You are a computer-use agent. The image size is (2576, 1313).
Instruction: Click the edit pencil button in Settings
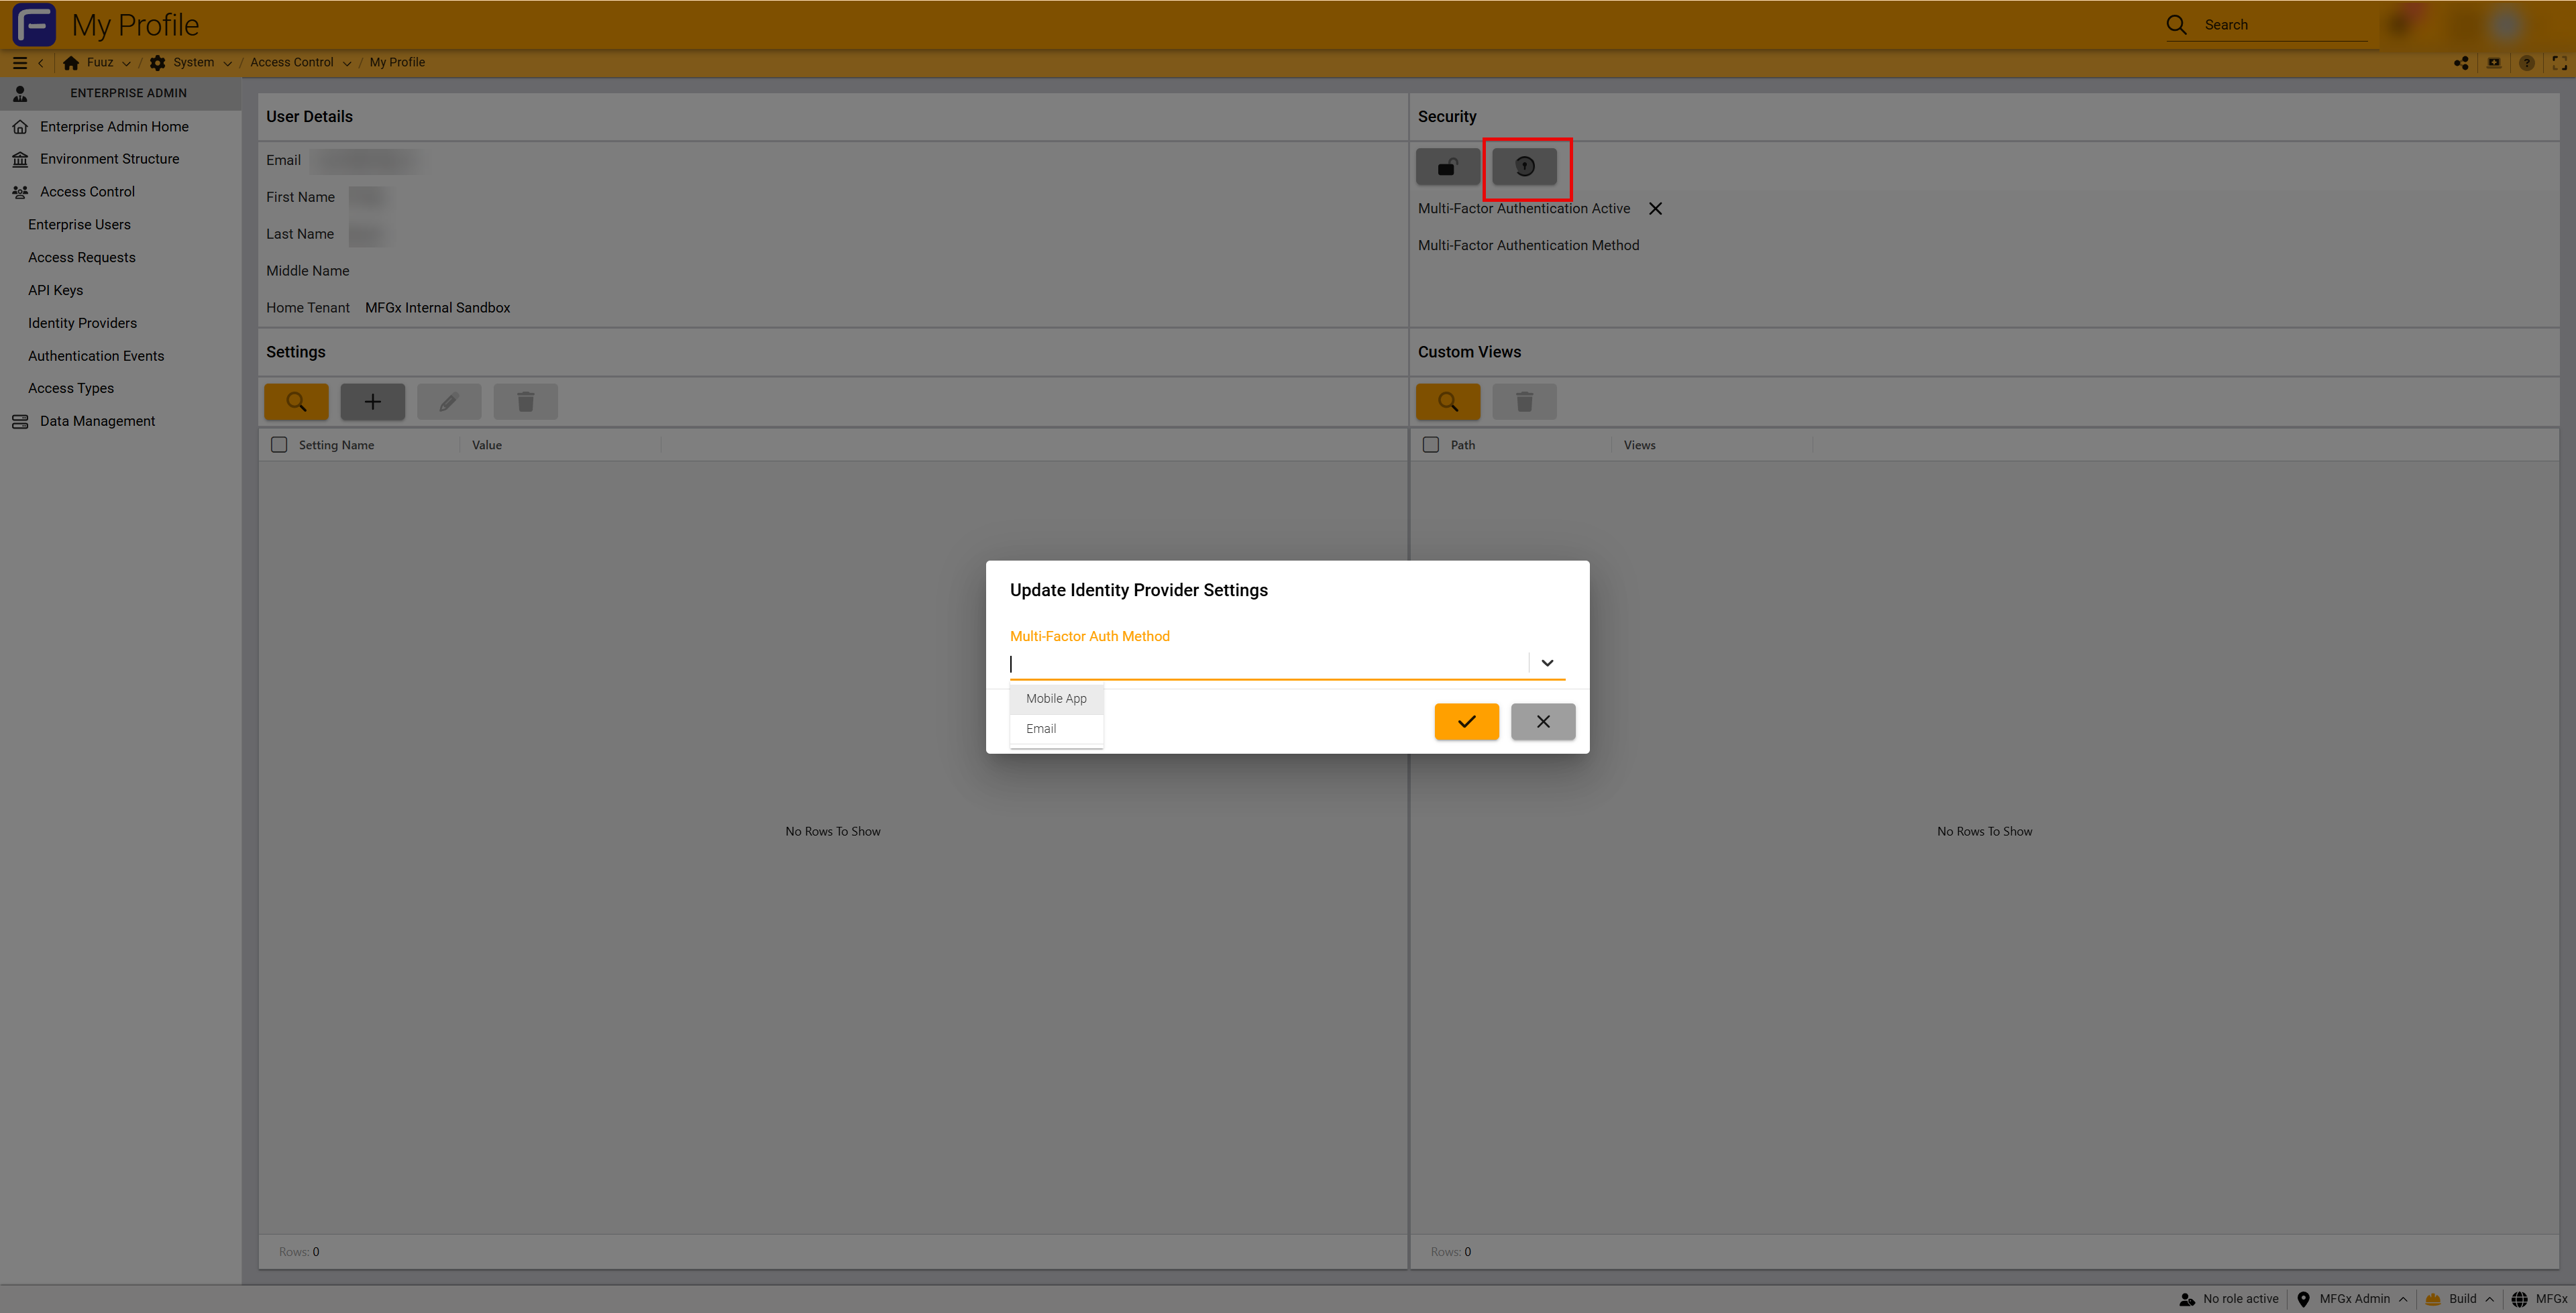coord(449,402)
